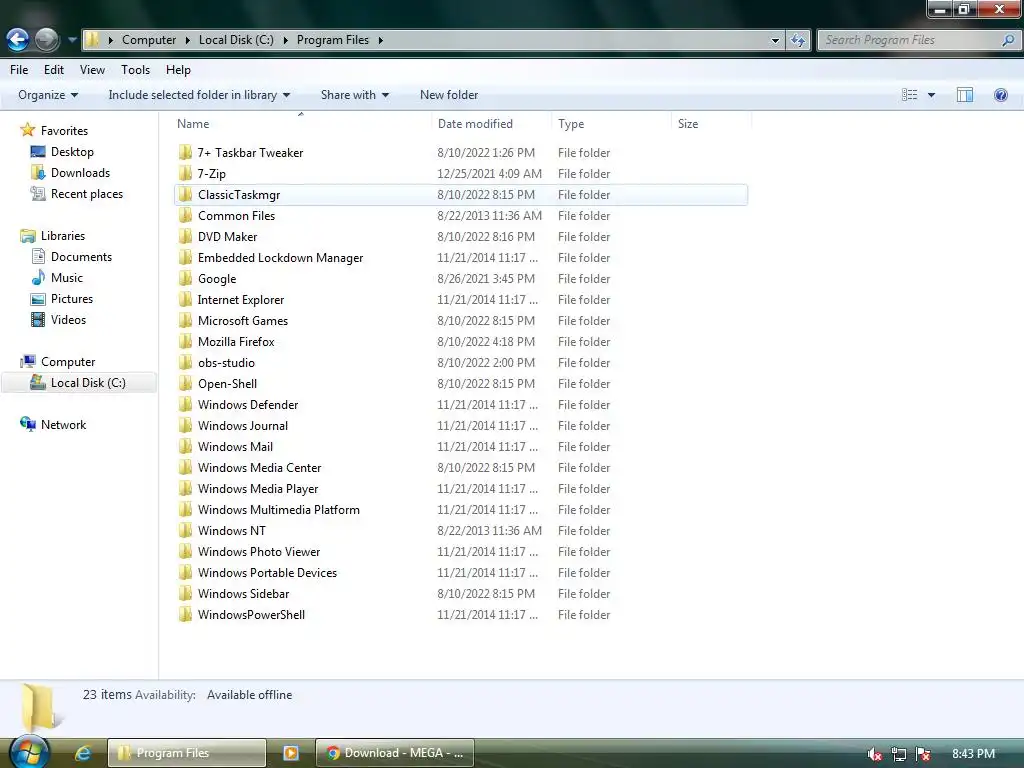Image resolution: width=1024 pixels, height=768 pixels.
Task: Select the Embedded Lockdown Manager folder icon
Action: tap(185, 257)
